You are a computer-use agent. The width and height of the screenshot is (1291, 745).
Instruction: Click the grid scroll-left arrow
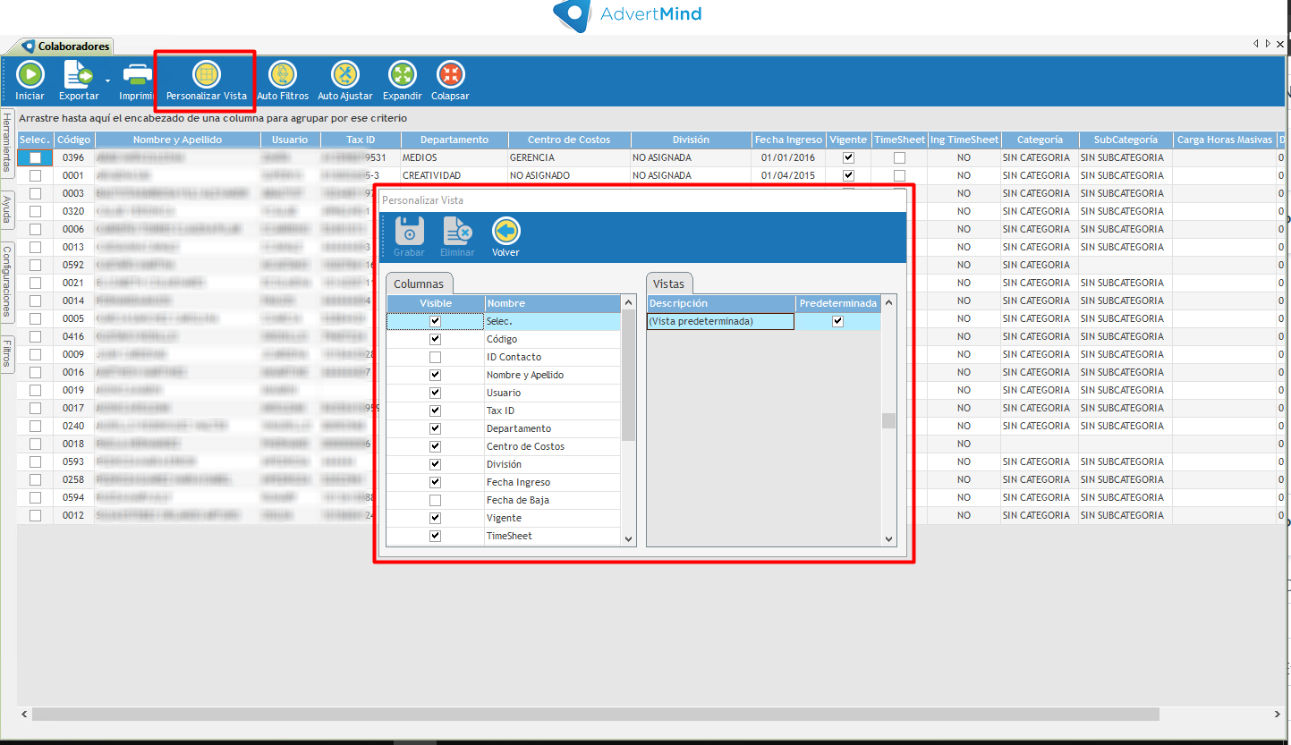click(24, 714)
